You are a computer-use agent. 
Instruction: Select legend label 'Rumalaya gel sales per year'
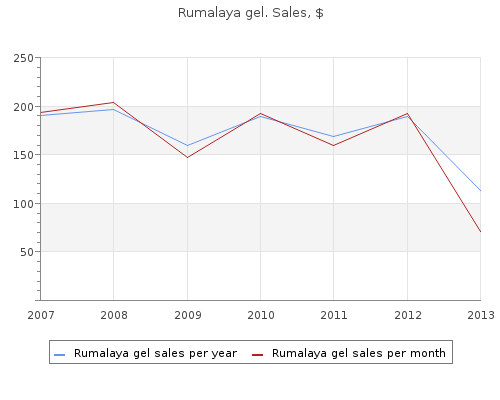click(x=155, y=353)
